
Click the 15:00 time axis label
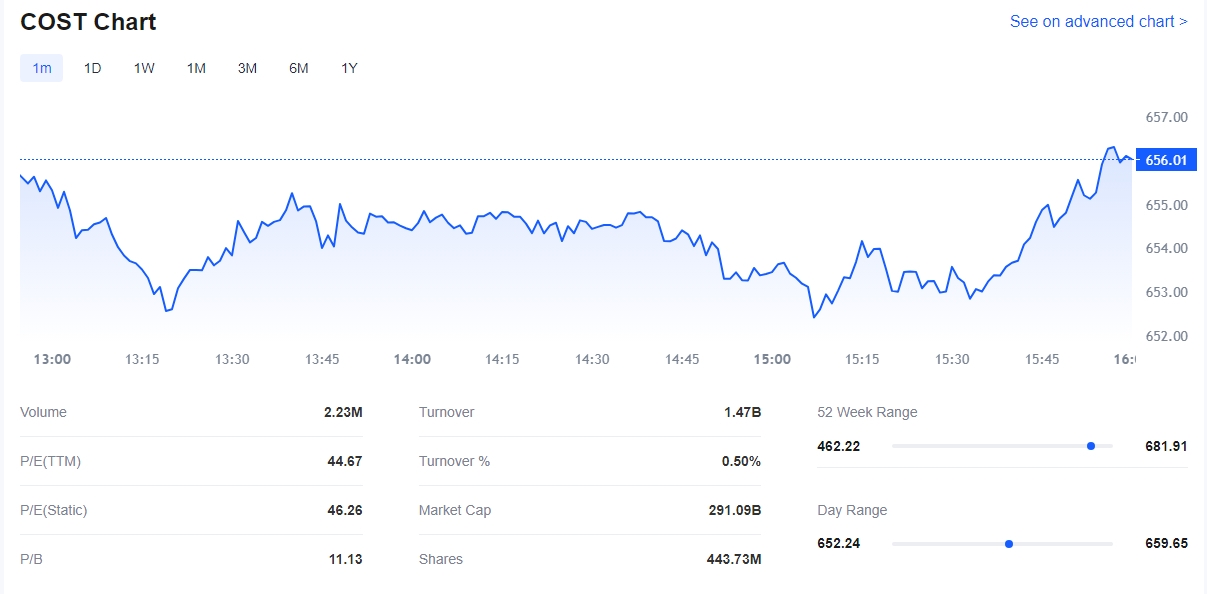click(772, 359)
